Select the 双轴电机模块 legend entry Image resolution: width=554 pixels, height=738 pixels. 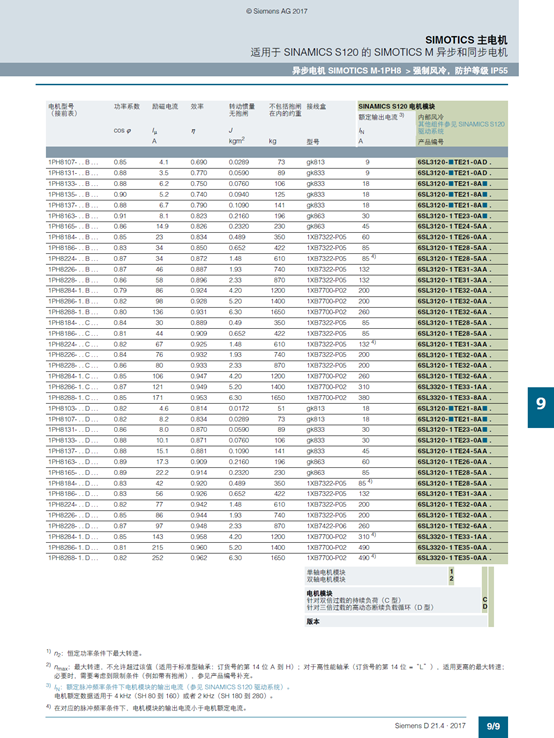pos(326,579)
